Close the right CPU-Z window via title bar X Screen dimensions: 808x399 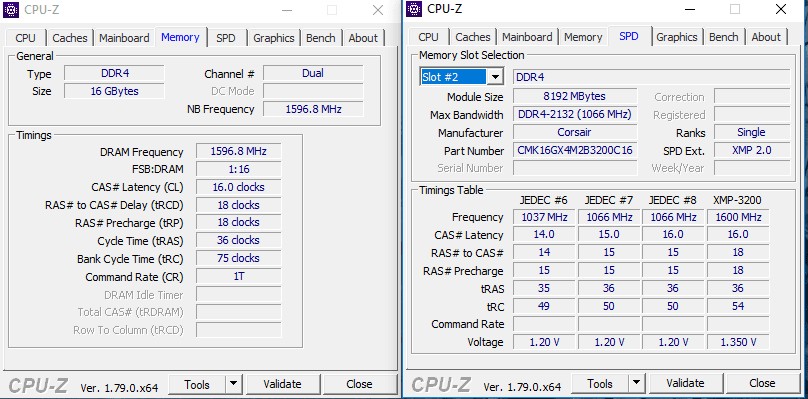[x=781, y=9]
